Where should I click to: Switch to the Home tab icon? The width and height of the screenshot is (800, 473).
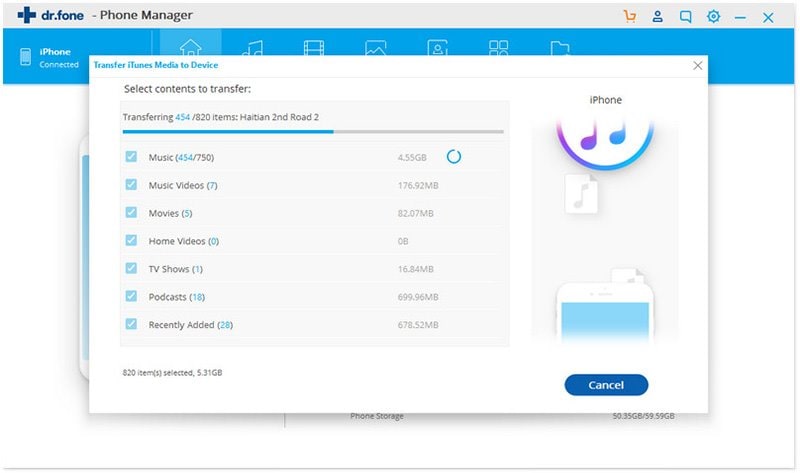pos(190,47)
